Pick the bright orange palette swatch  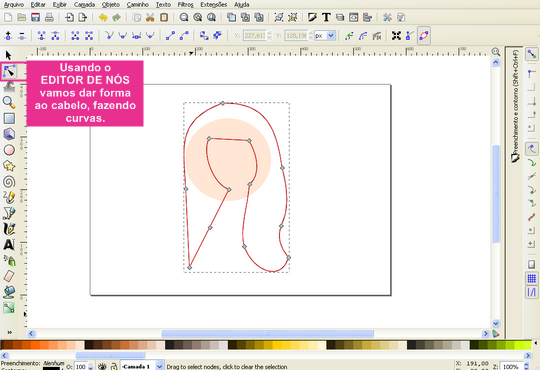35,345
